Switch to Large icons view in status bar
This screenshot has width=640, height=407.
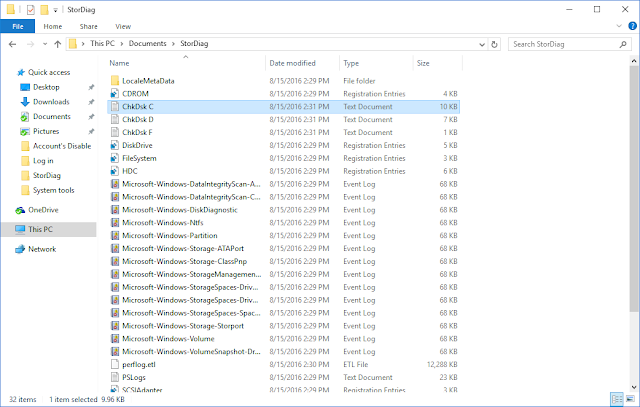point(630,399)
